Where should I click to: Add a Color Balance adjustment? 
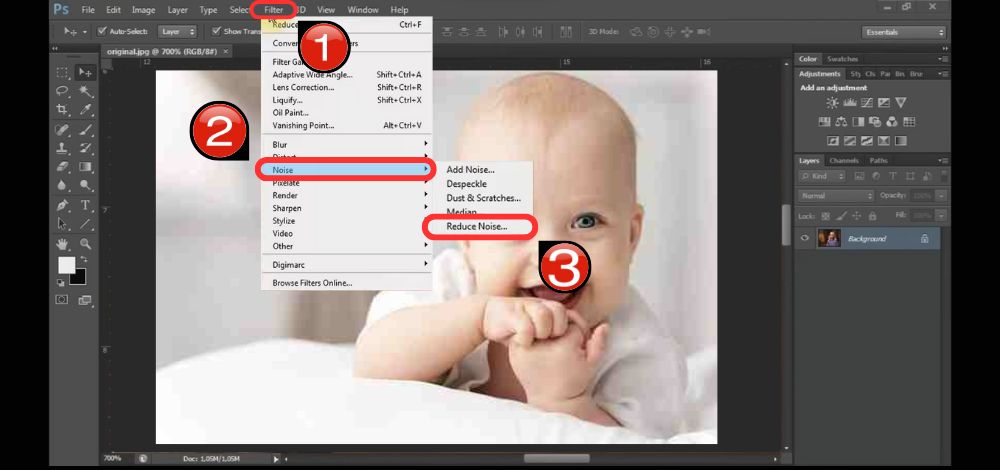click(841, 122)
